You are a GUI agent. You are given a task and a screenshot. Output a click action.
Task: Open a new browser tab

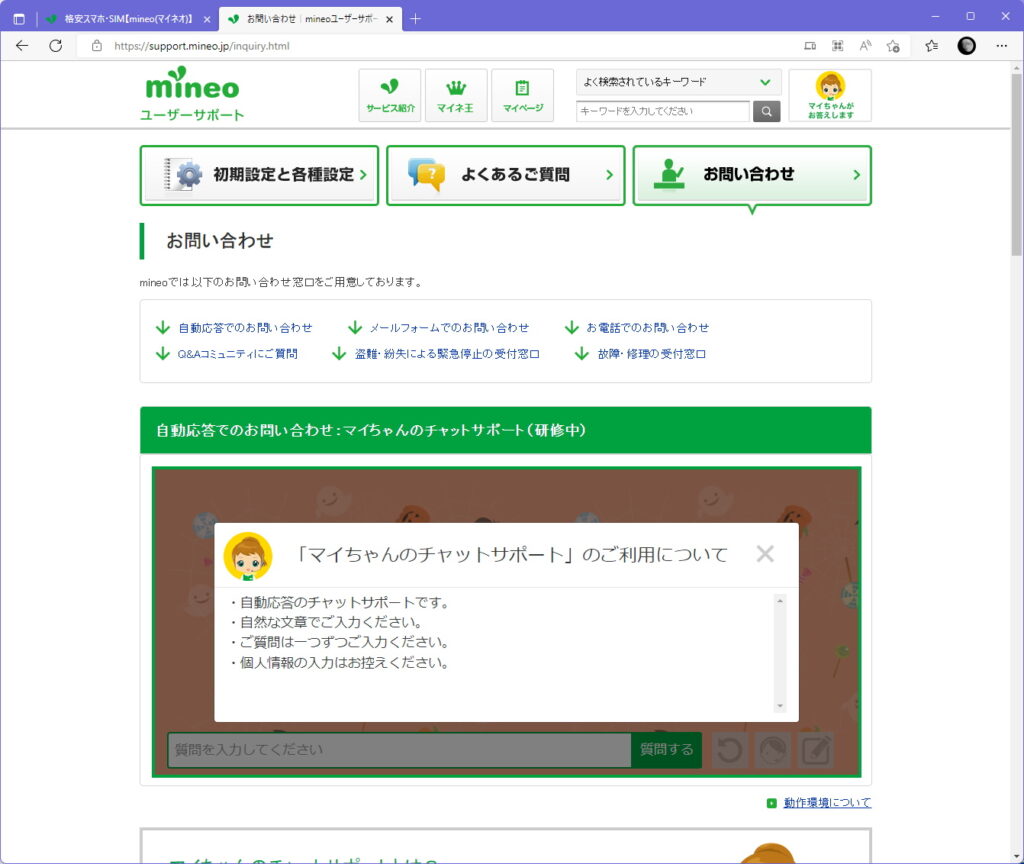tap(415, 19)
